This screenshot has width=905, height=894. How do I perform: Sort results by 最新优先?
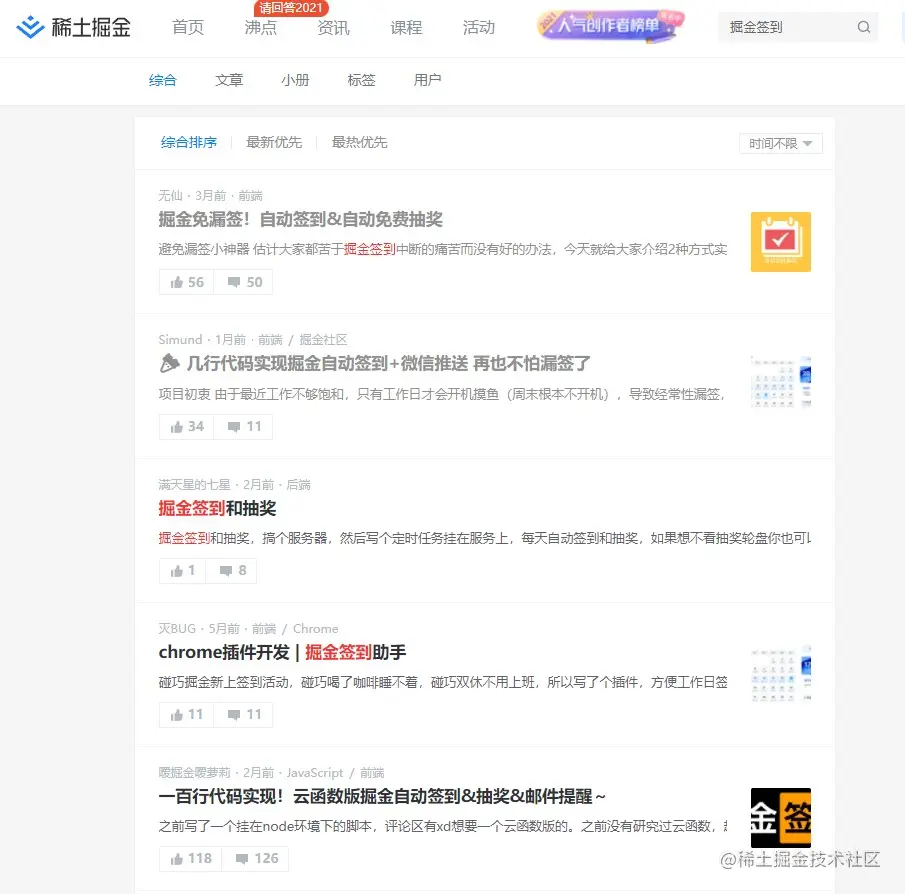(274, 142)
